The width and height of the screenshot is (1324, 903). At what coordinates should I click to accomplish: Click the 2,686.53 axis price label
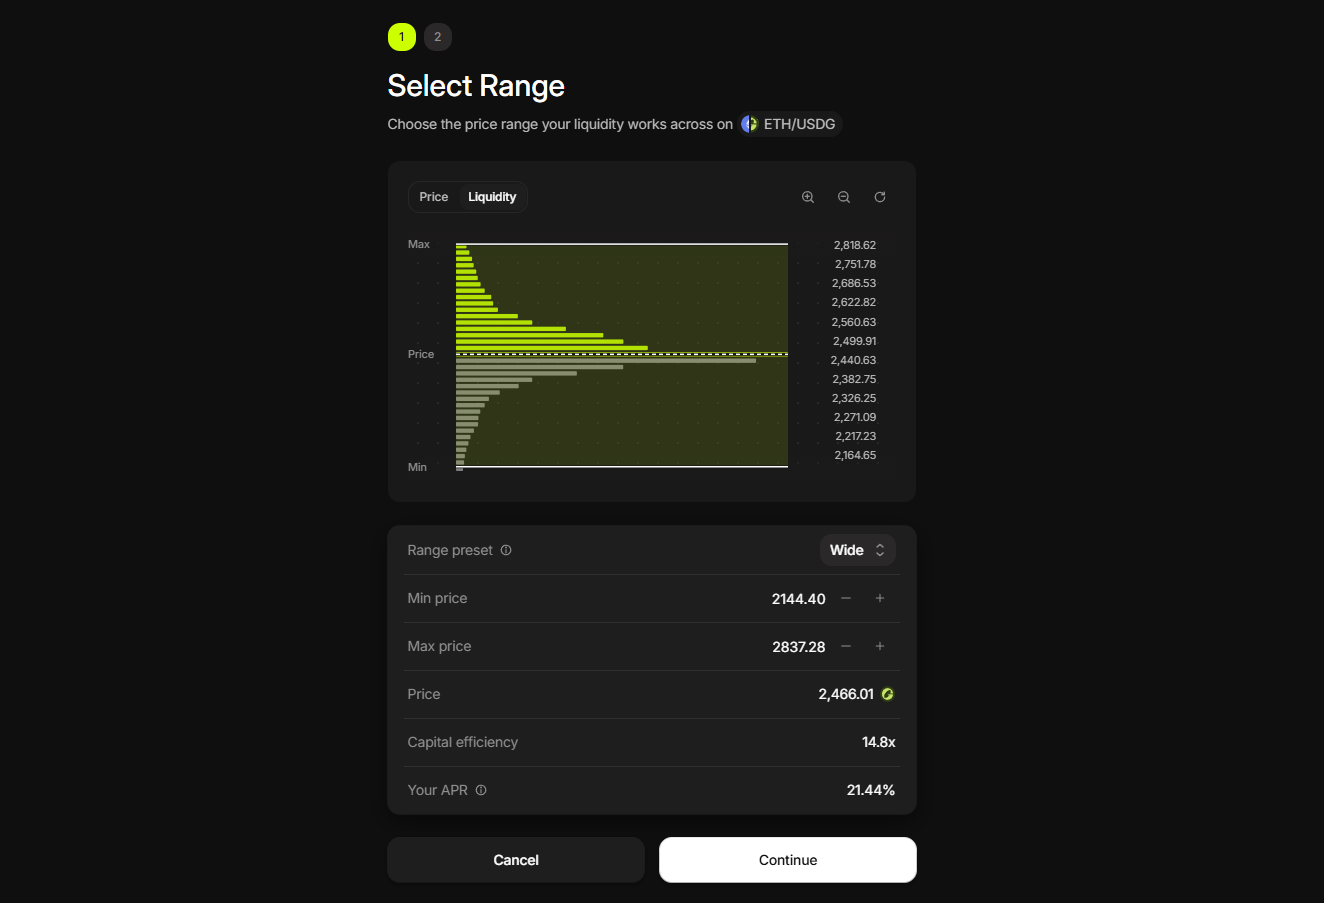[854, 283]
